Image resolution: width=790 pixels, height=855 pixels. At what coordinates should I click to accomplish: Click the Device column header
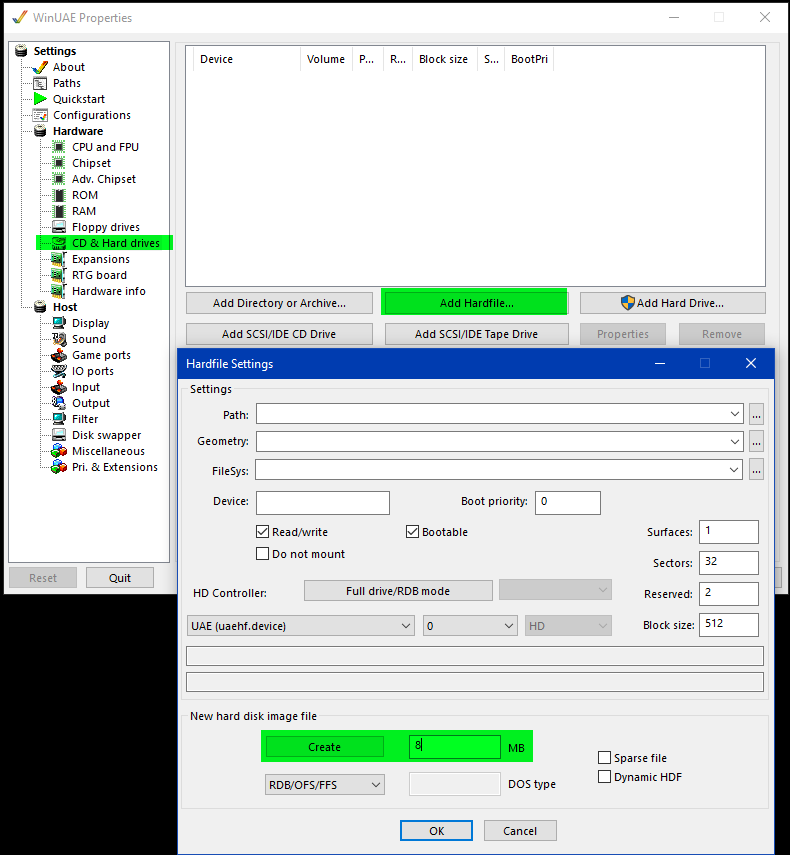[x=216, y=59]
